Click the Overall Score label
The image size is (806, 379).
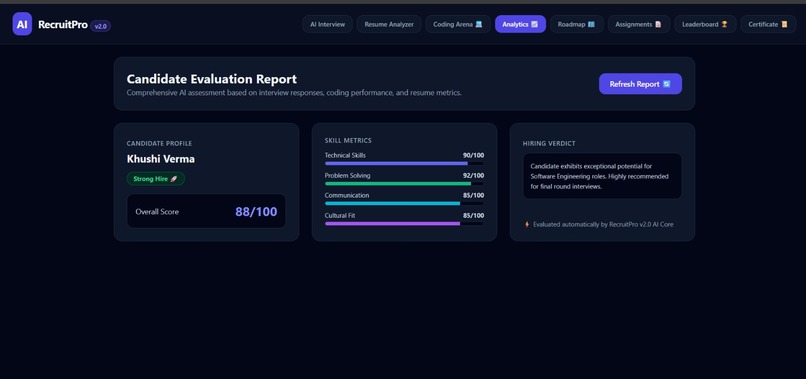click(157, 211)
